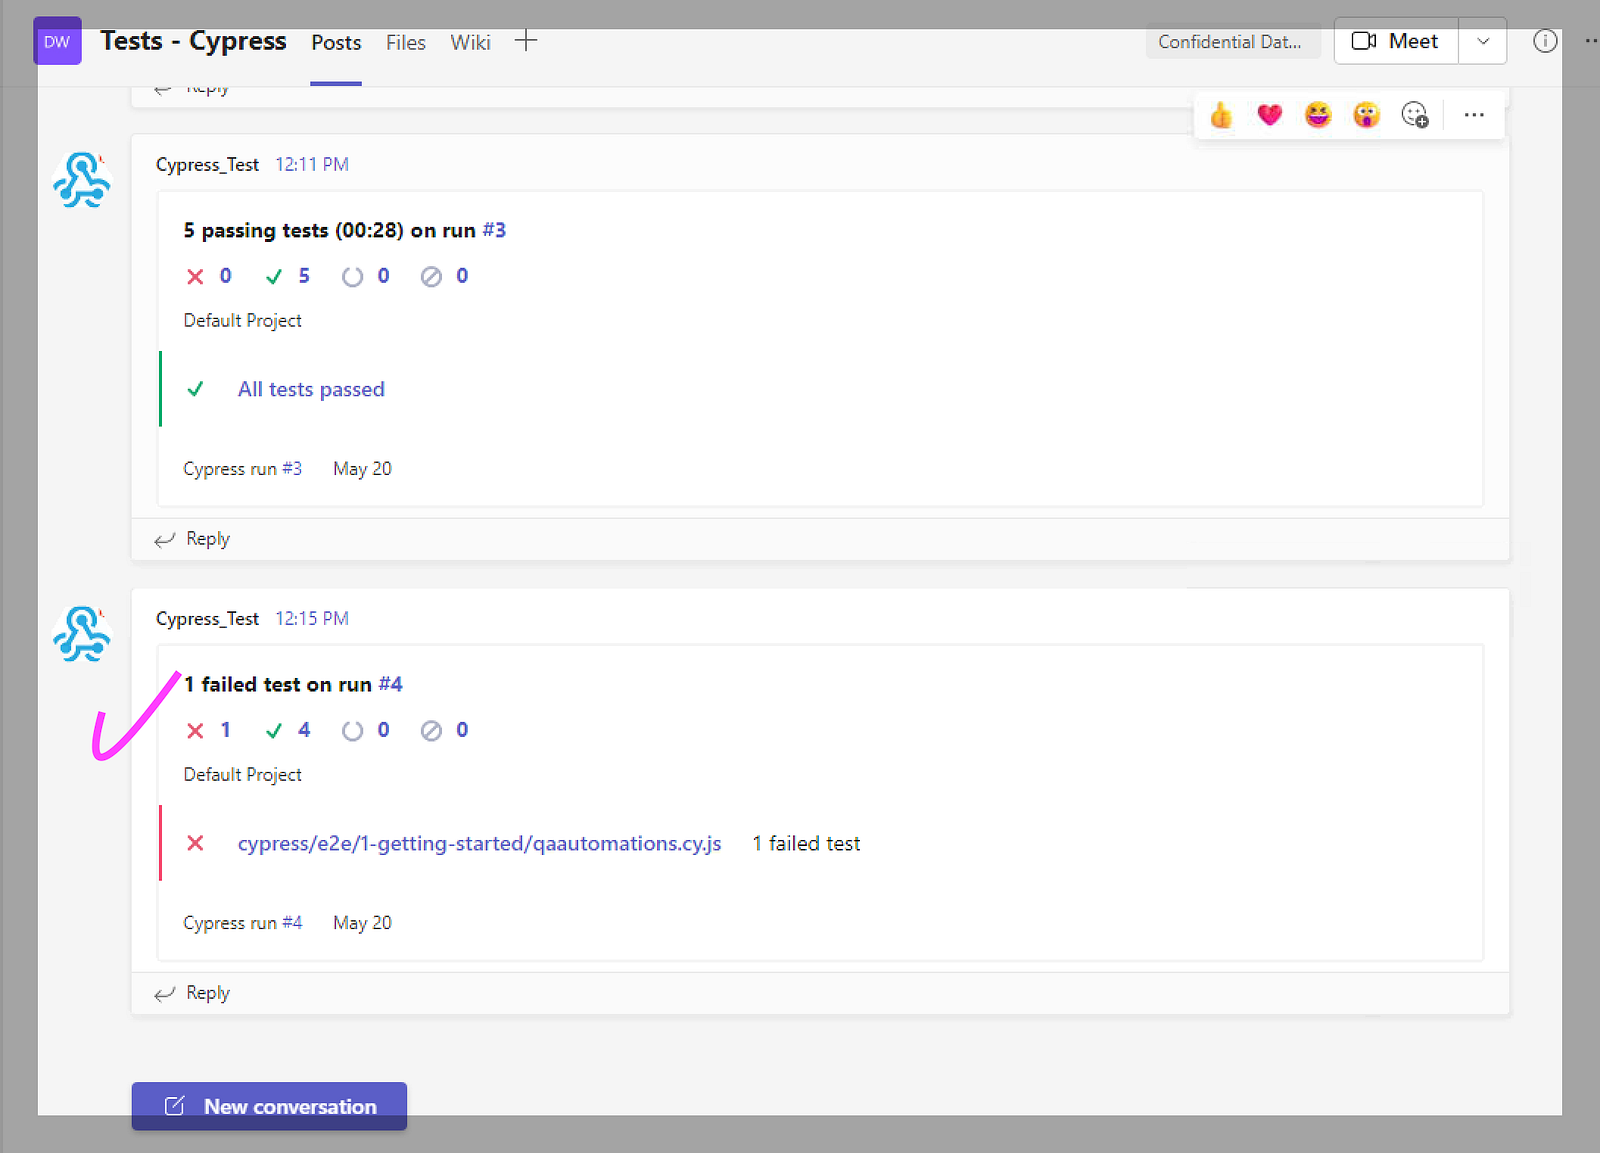Open channel info icon in header

click(1545, 41)
